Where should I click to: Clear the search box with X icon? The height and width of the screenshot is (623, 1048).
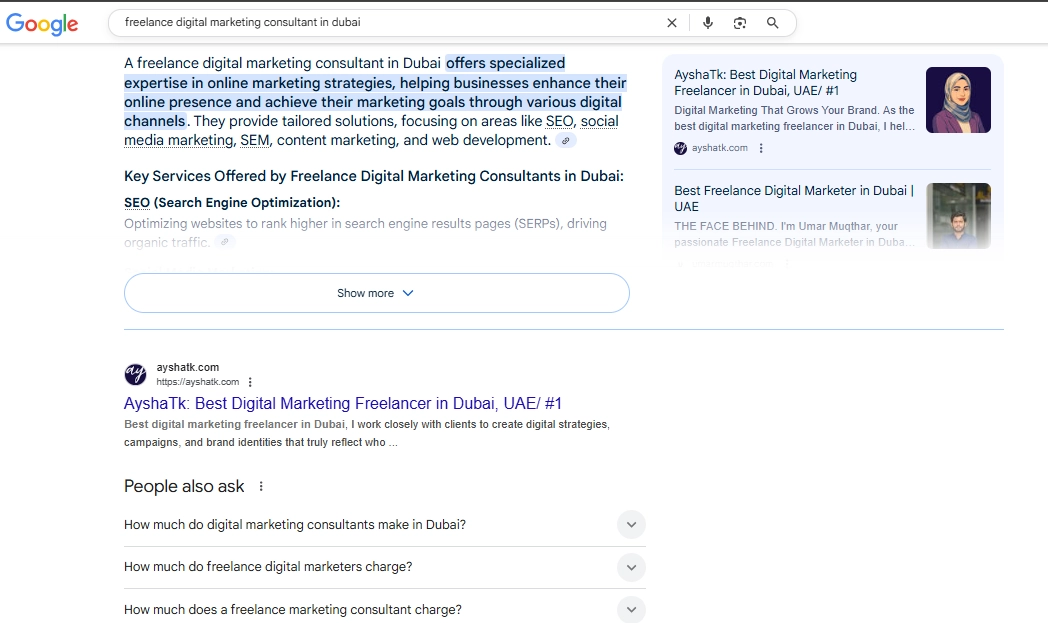(672, 23)
